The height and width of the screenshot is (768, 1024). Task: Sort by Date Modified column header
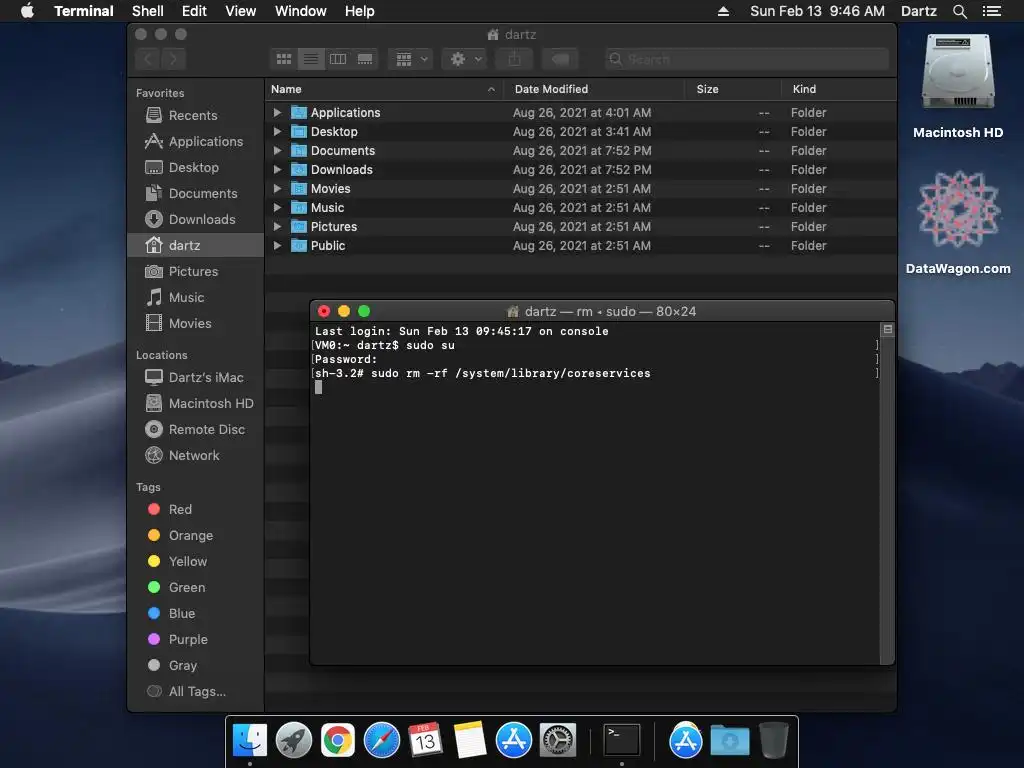[x=594, y=89]
